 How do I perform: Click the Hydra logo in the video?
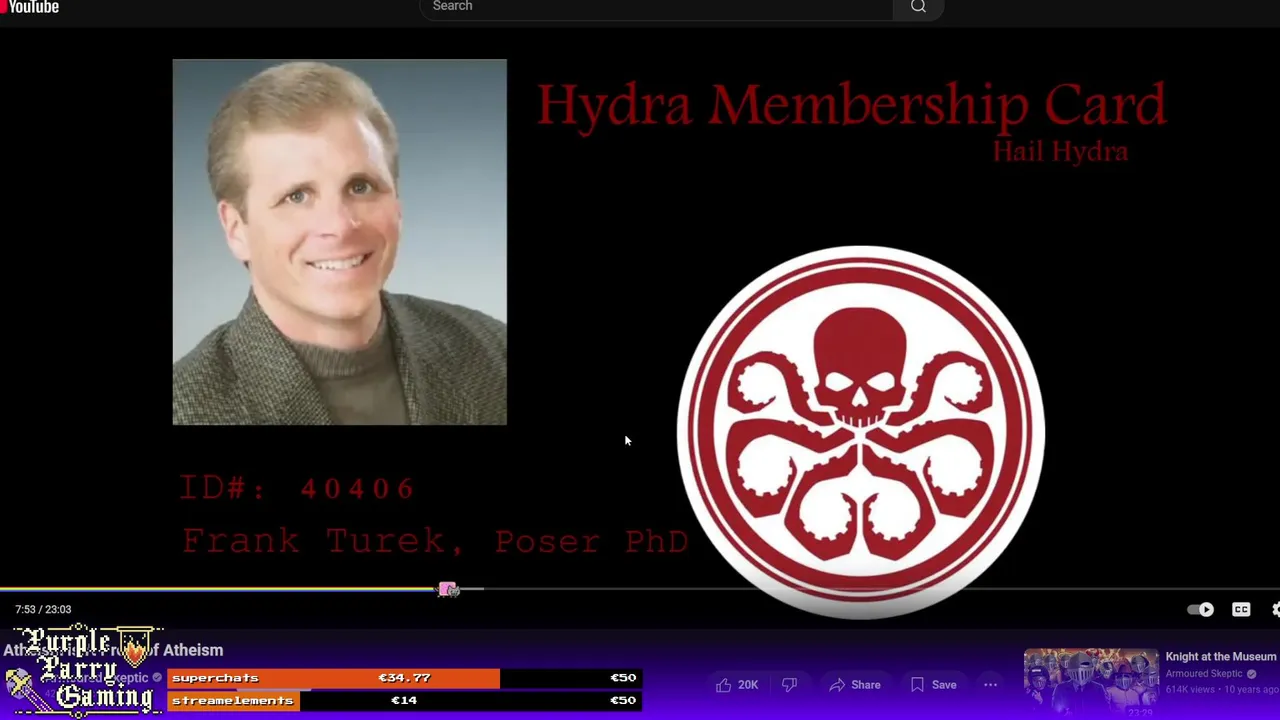tap(861, 432)
